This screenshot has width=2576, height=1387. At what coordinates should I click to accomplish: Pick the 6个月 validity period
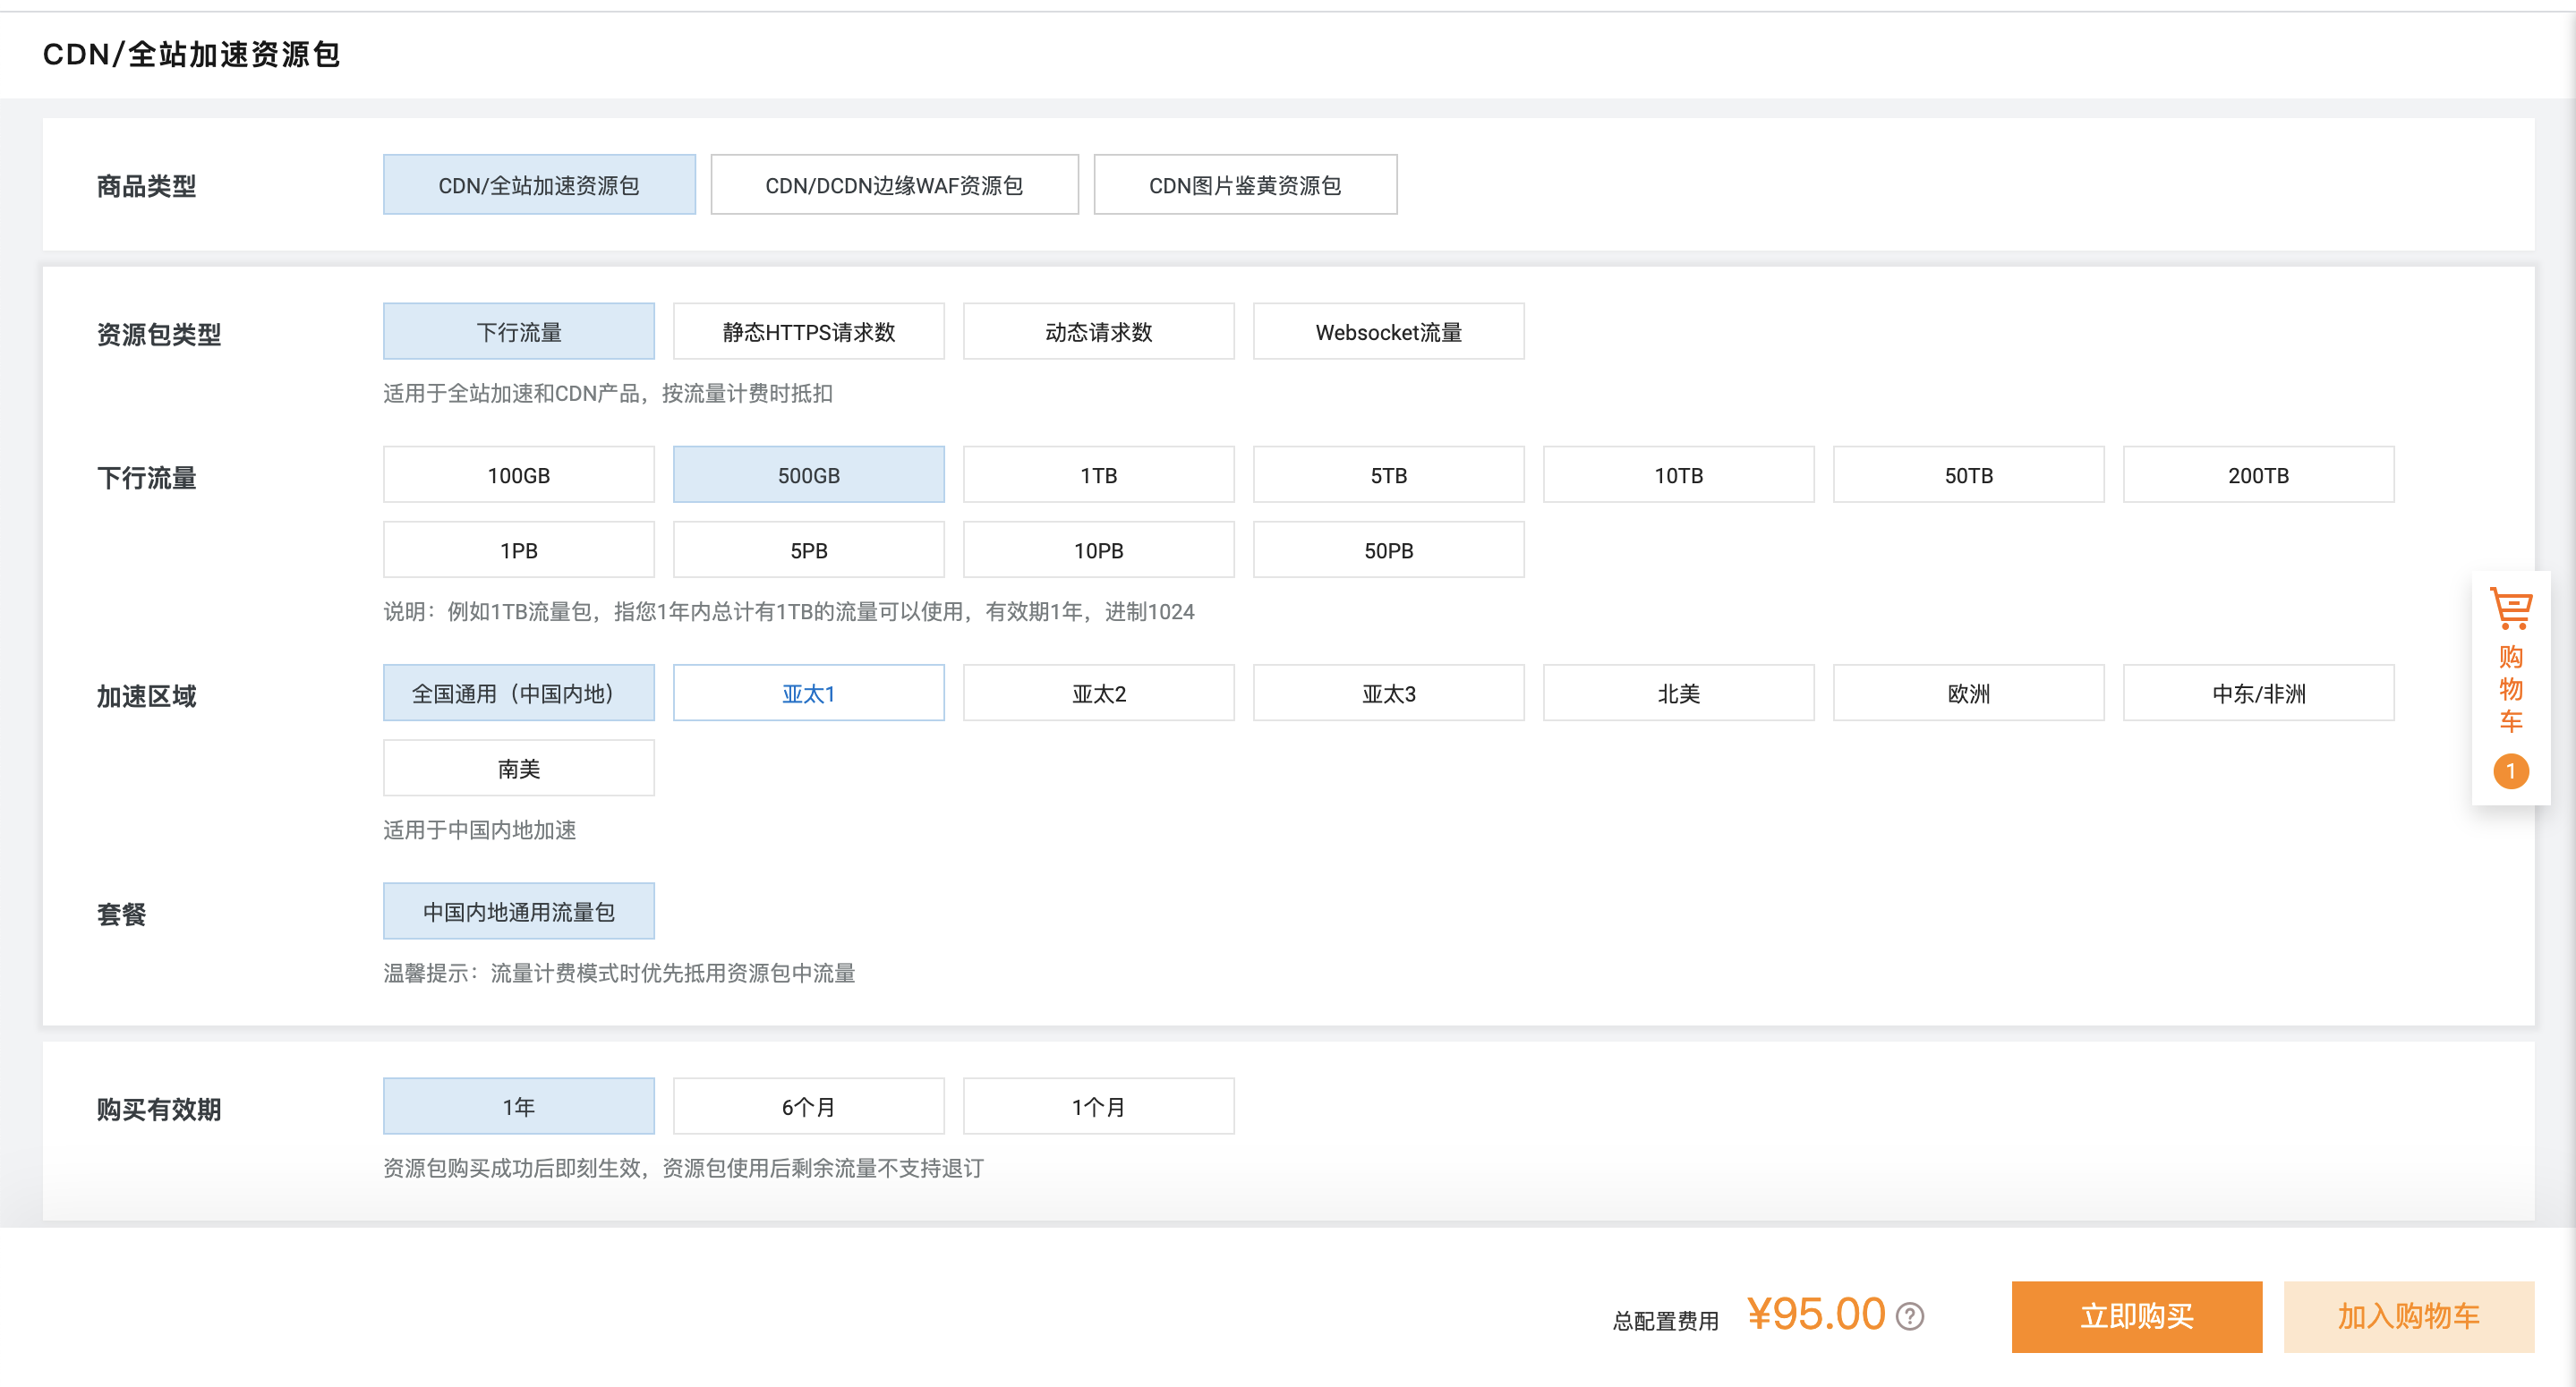click(808, 1106)
